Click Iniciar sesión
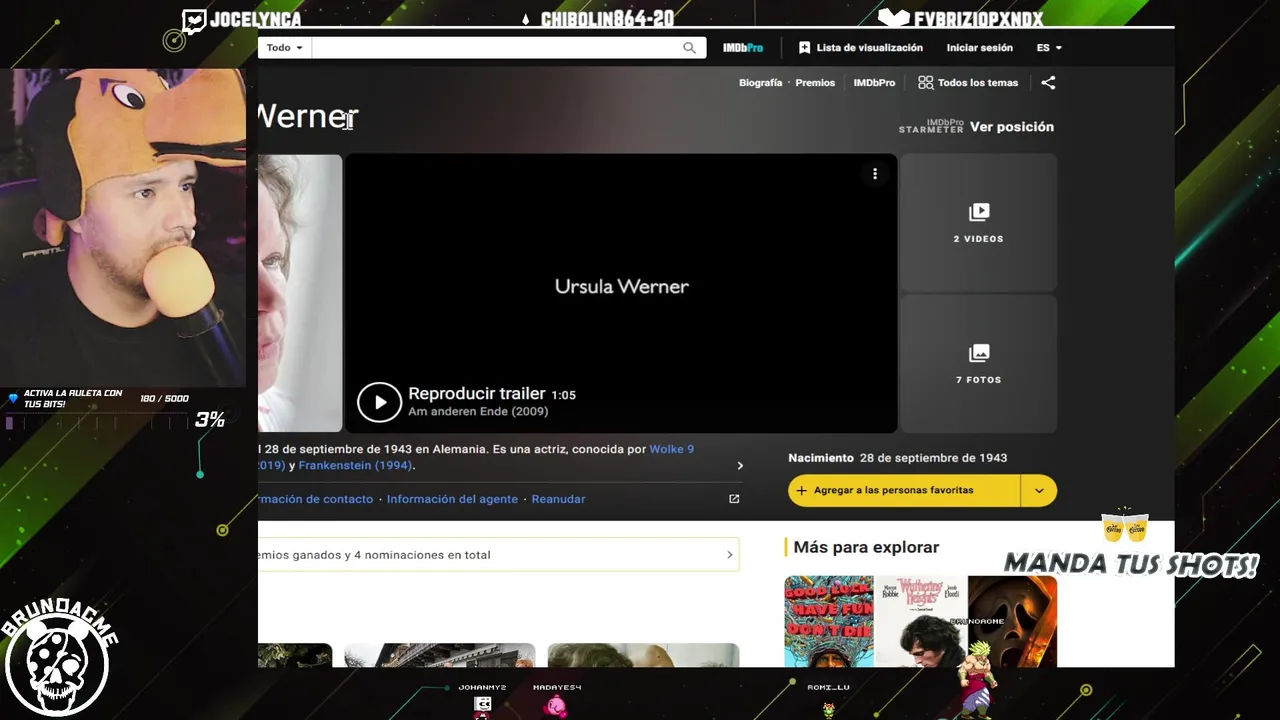The width and height of the screenshot is (1280, 720). (x=980, y=48)
